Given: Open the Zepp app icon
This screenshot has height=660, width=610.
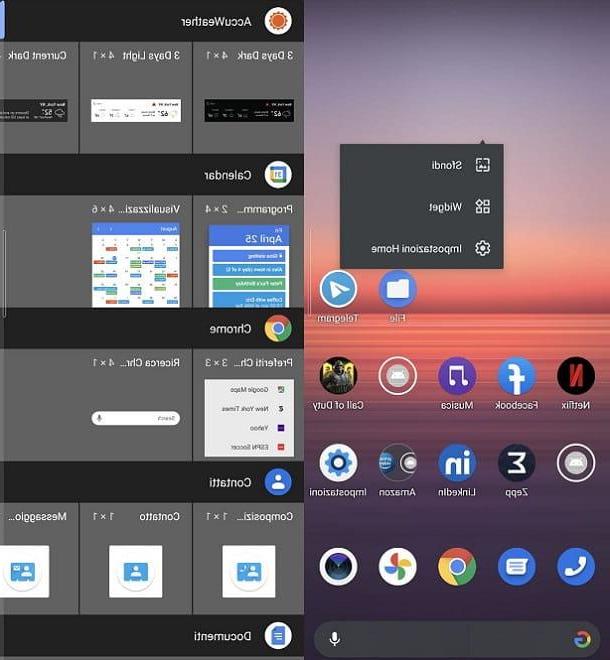Looking at the screenshot, I should point(517,463).
